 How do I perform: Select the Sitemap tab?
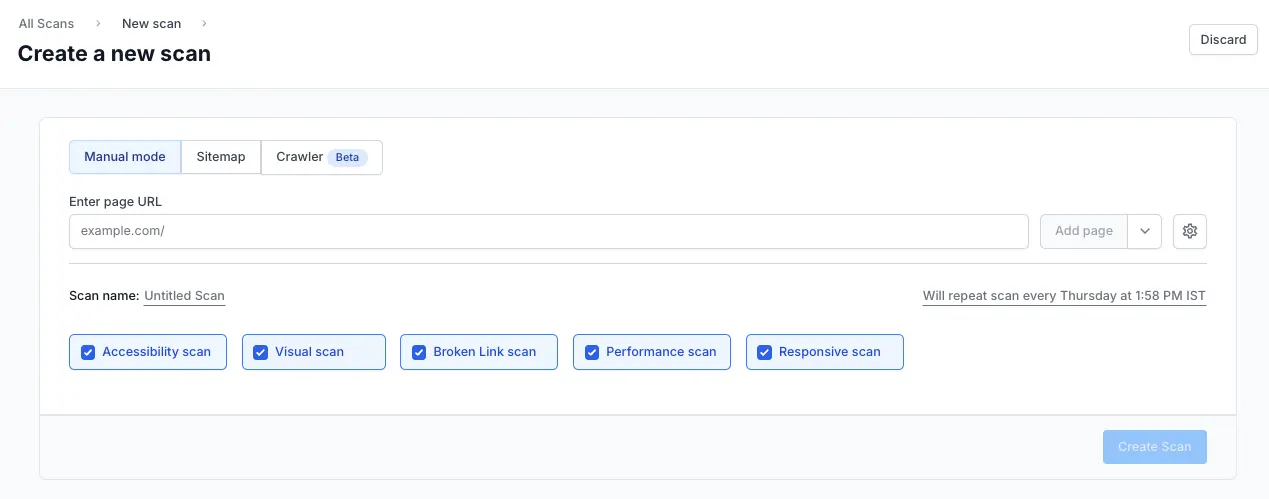click(221, 157)
